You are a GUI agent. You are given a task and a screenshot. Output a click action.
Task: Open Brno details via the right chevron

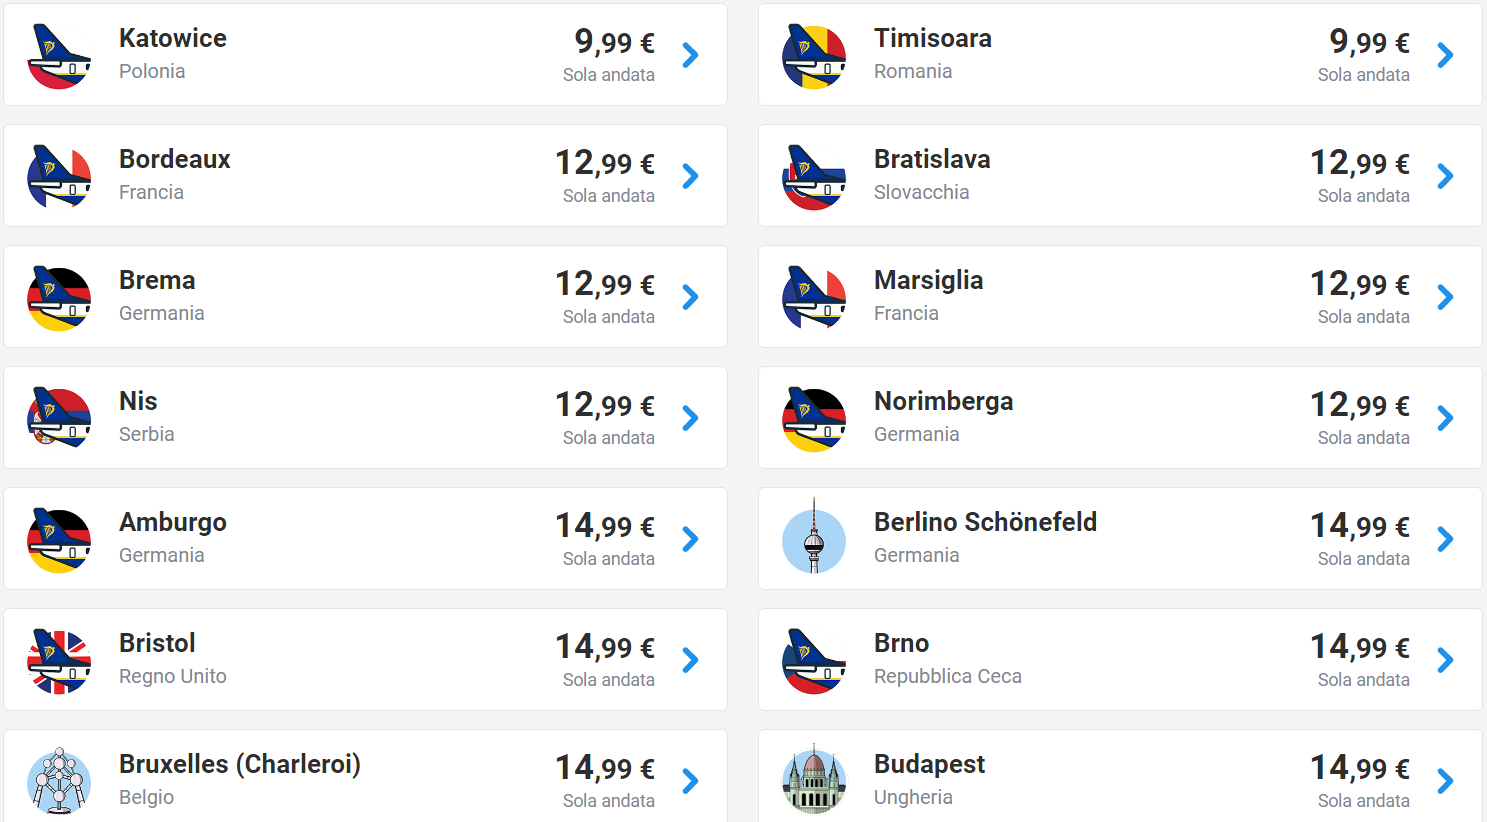coord(1445,660)
